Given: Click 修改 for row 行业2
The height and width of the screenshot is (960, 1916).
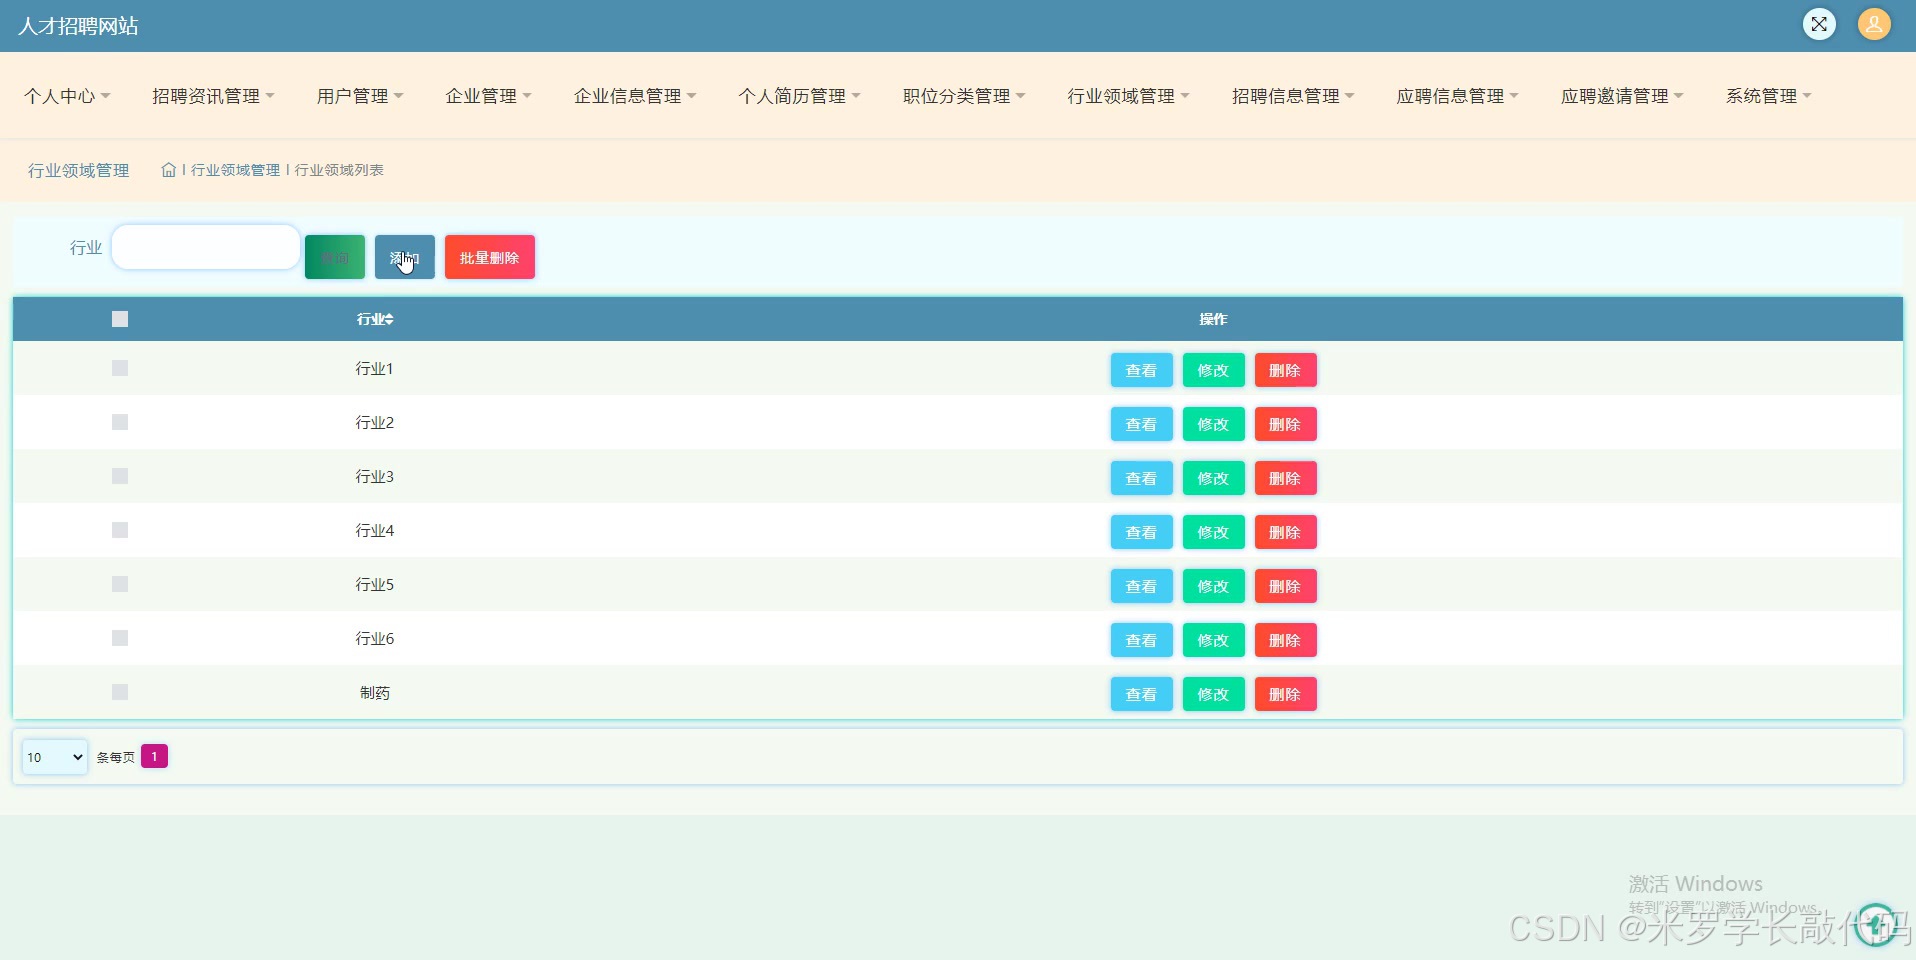Looking at the screenshot, I should [x=1213, y=424].
